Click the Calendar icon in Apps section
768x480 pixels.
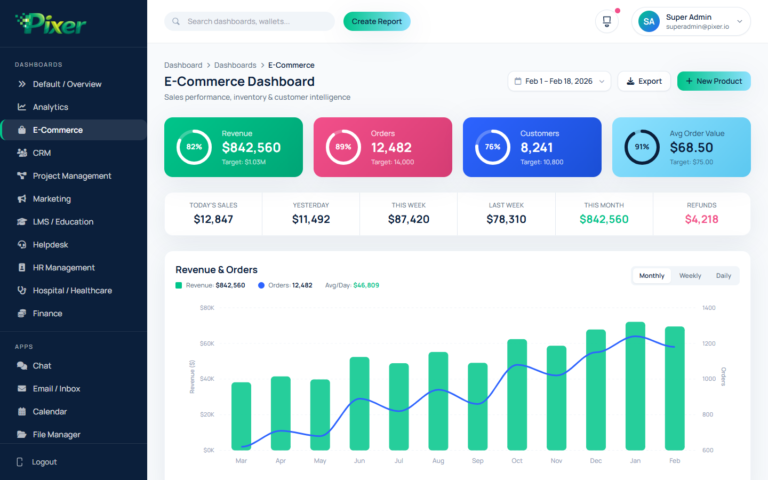[x=22, y=411]
